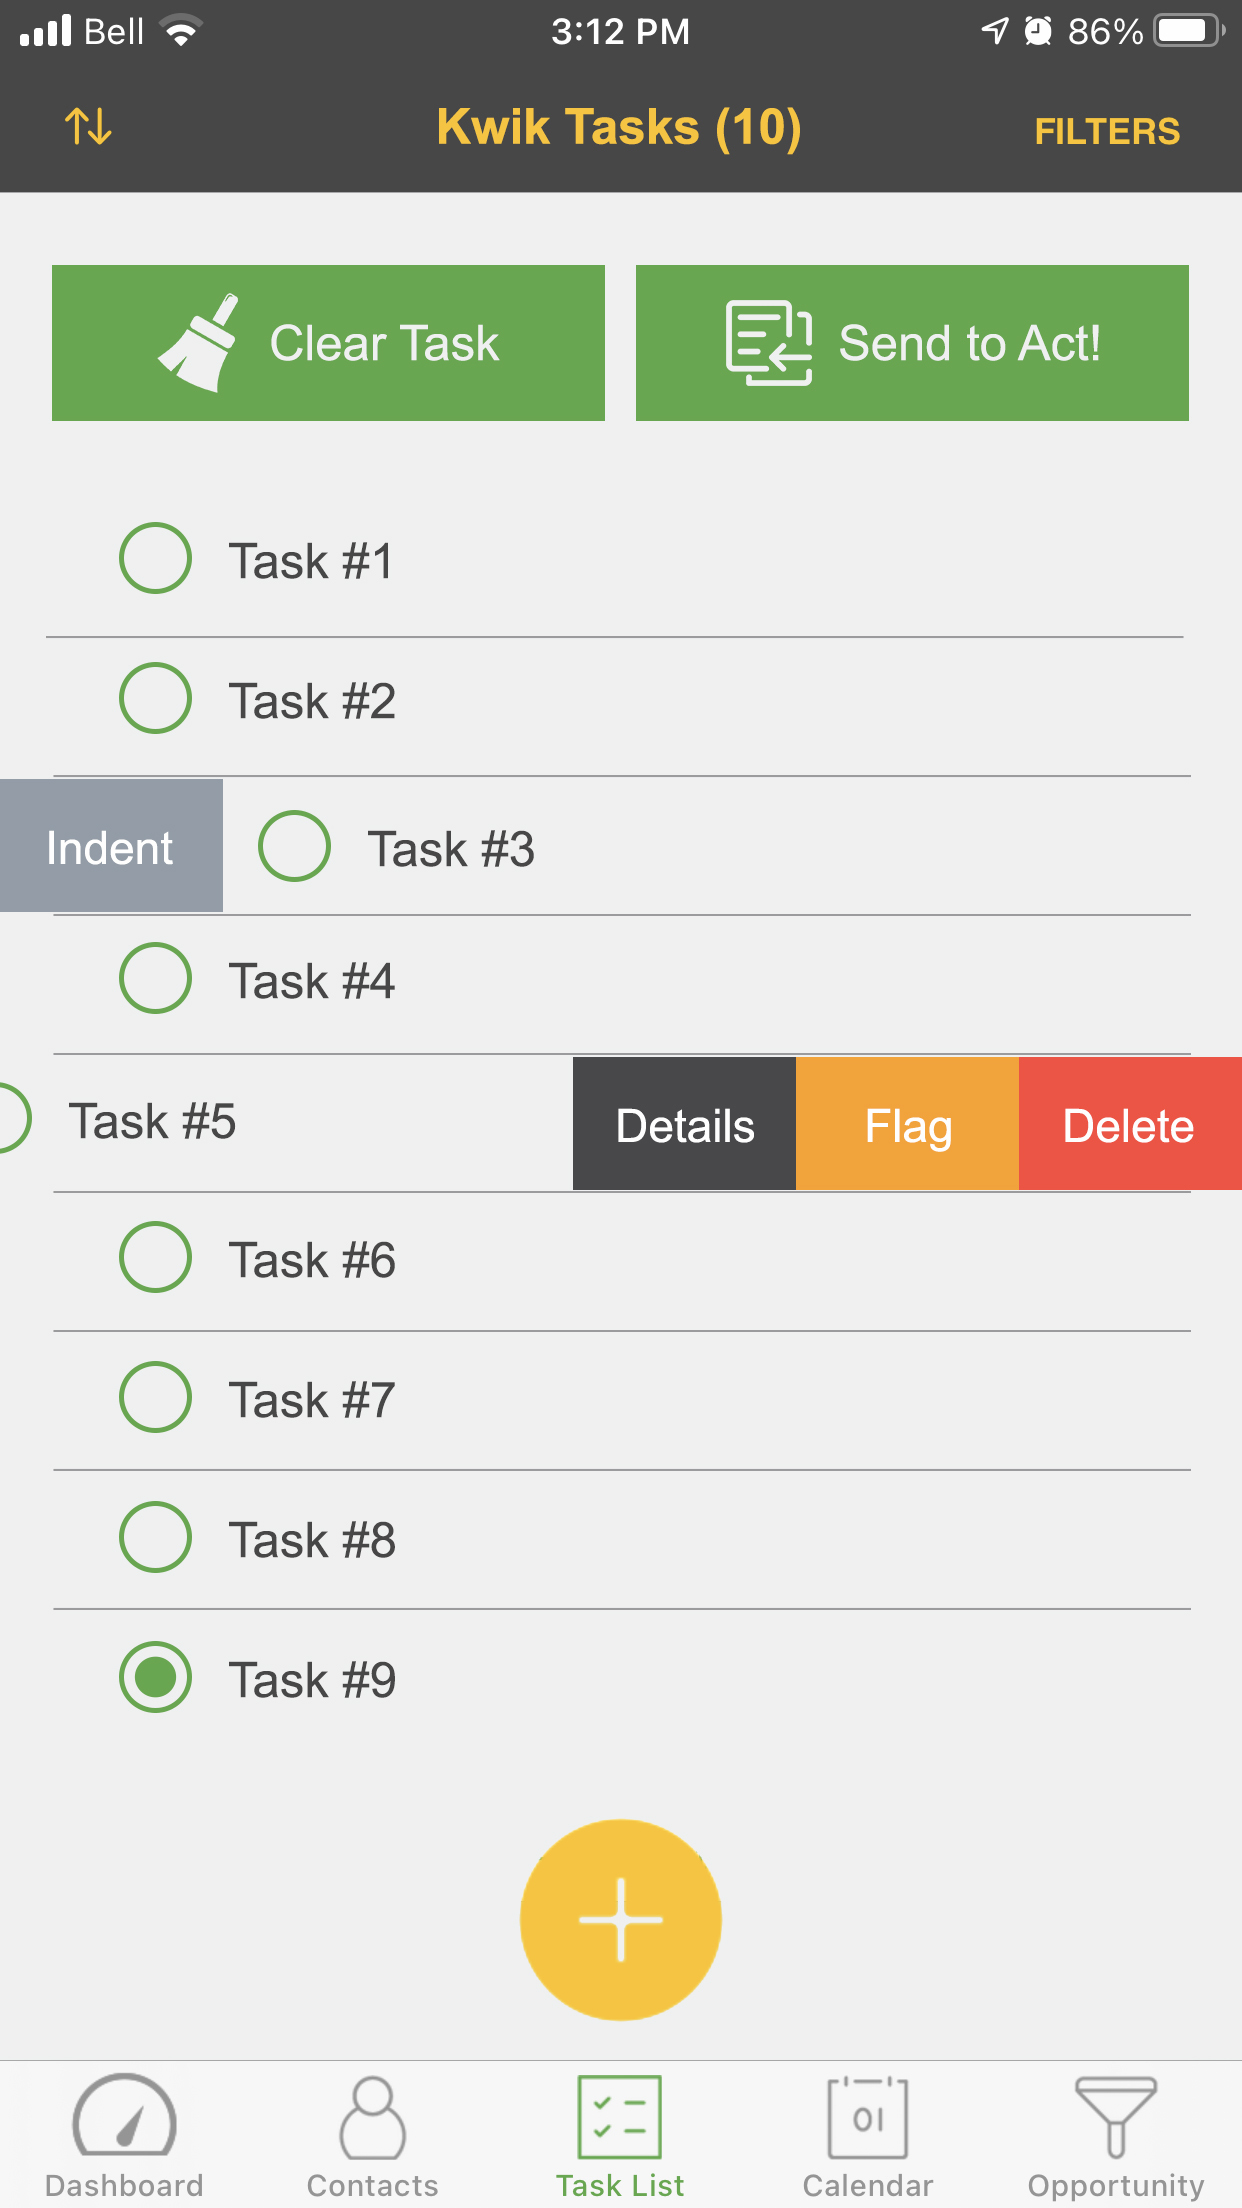Tap the orange Flag action
The width and height of the screenshot is (1242, 2208).
pyautogui.click(x=907, y=1124)
